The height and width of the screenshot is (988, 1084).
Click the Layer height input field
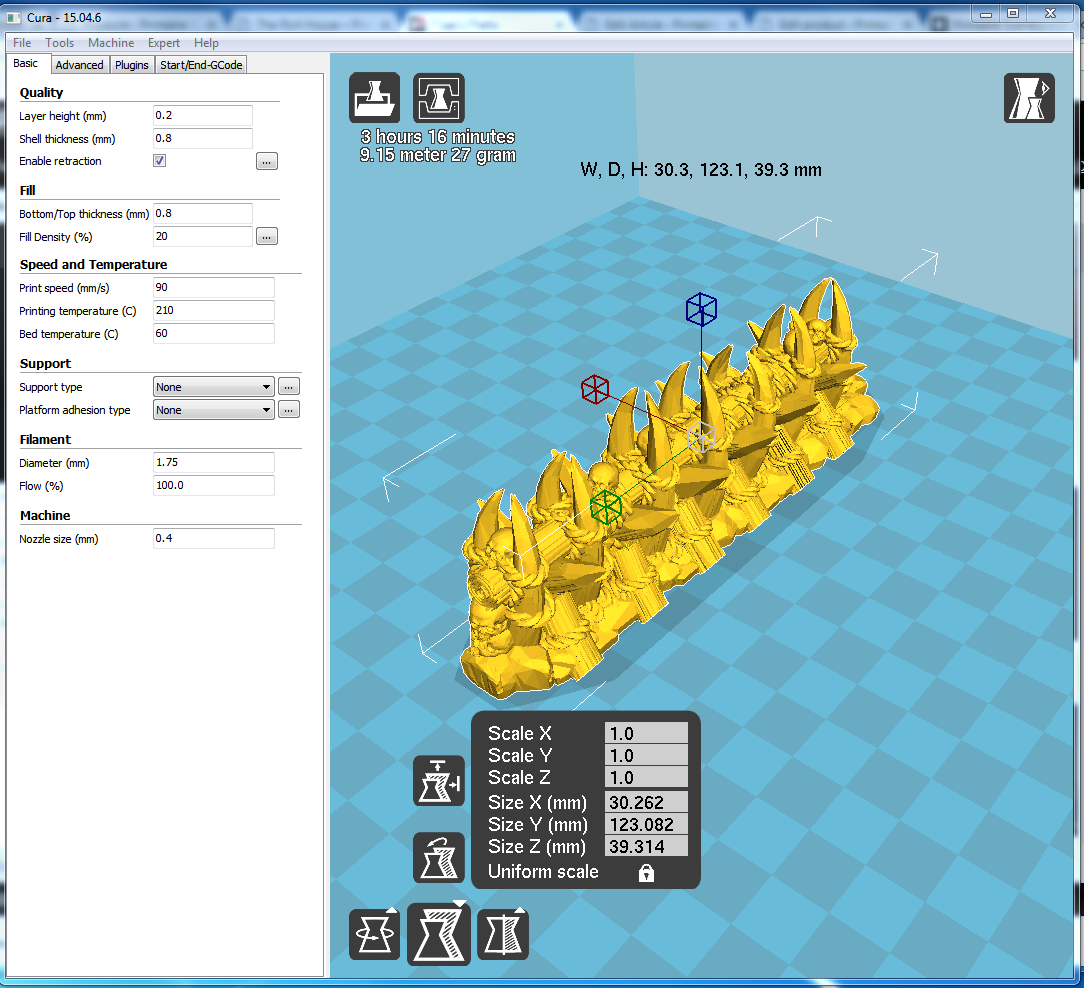coord(202,116)
